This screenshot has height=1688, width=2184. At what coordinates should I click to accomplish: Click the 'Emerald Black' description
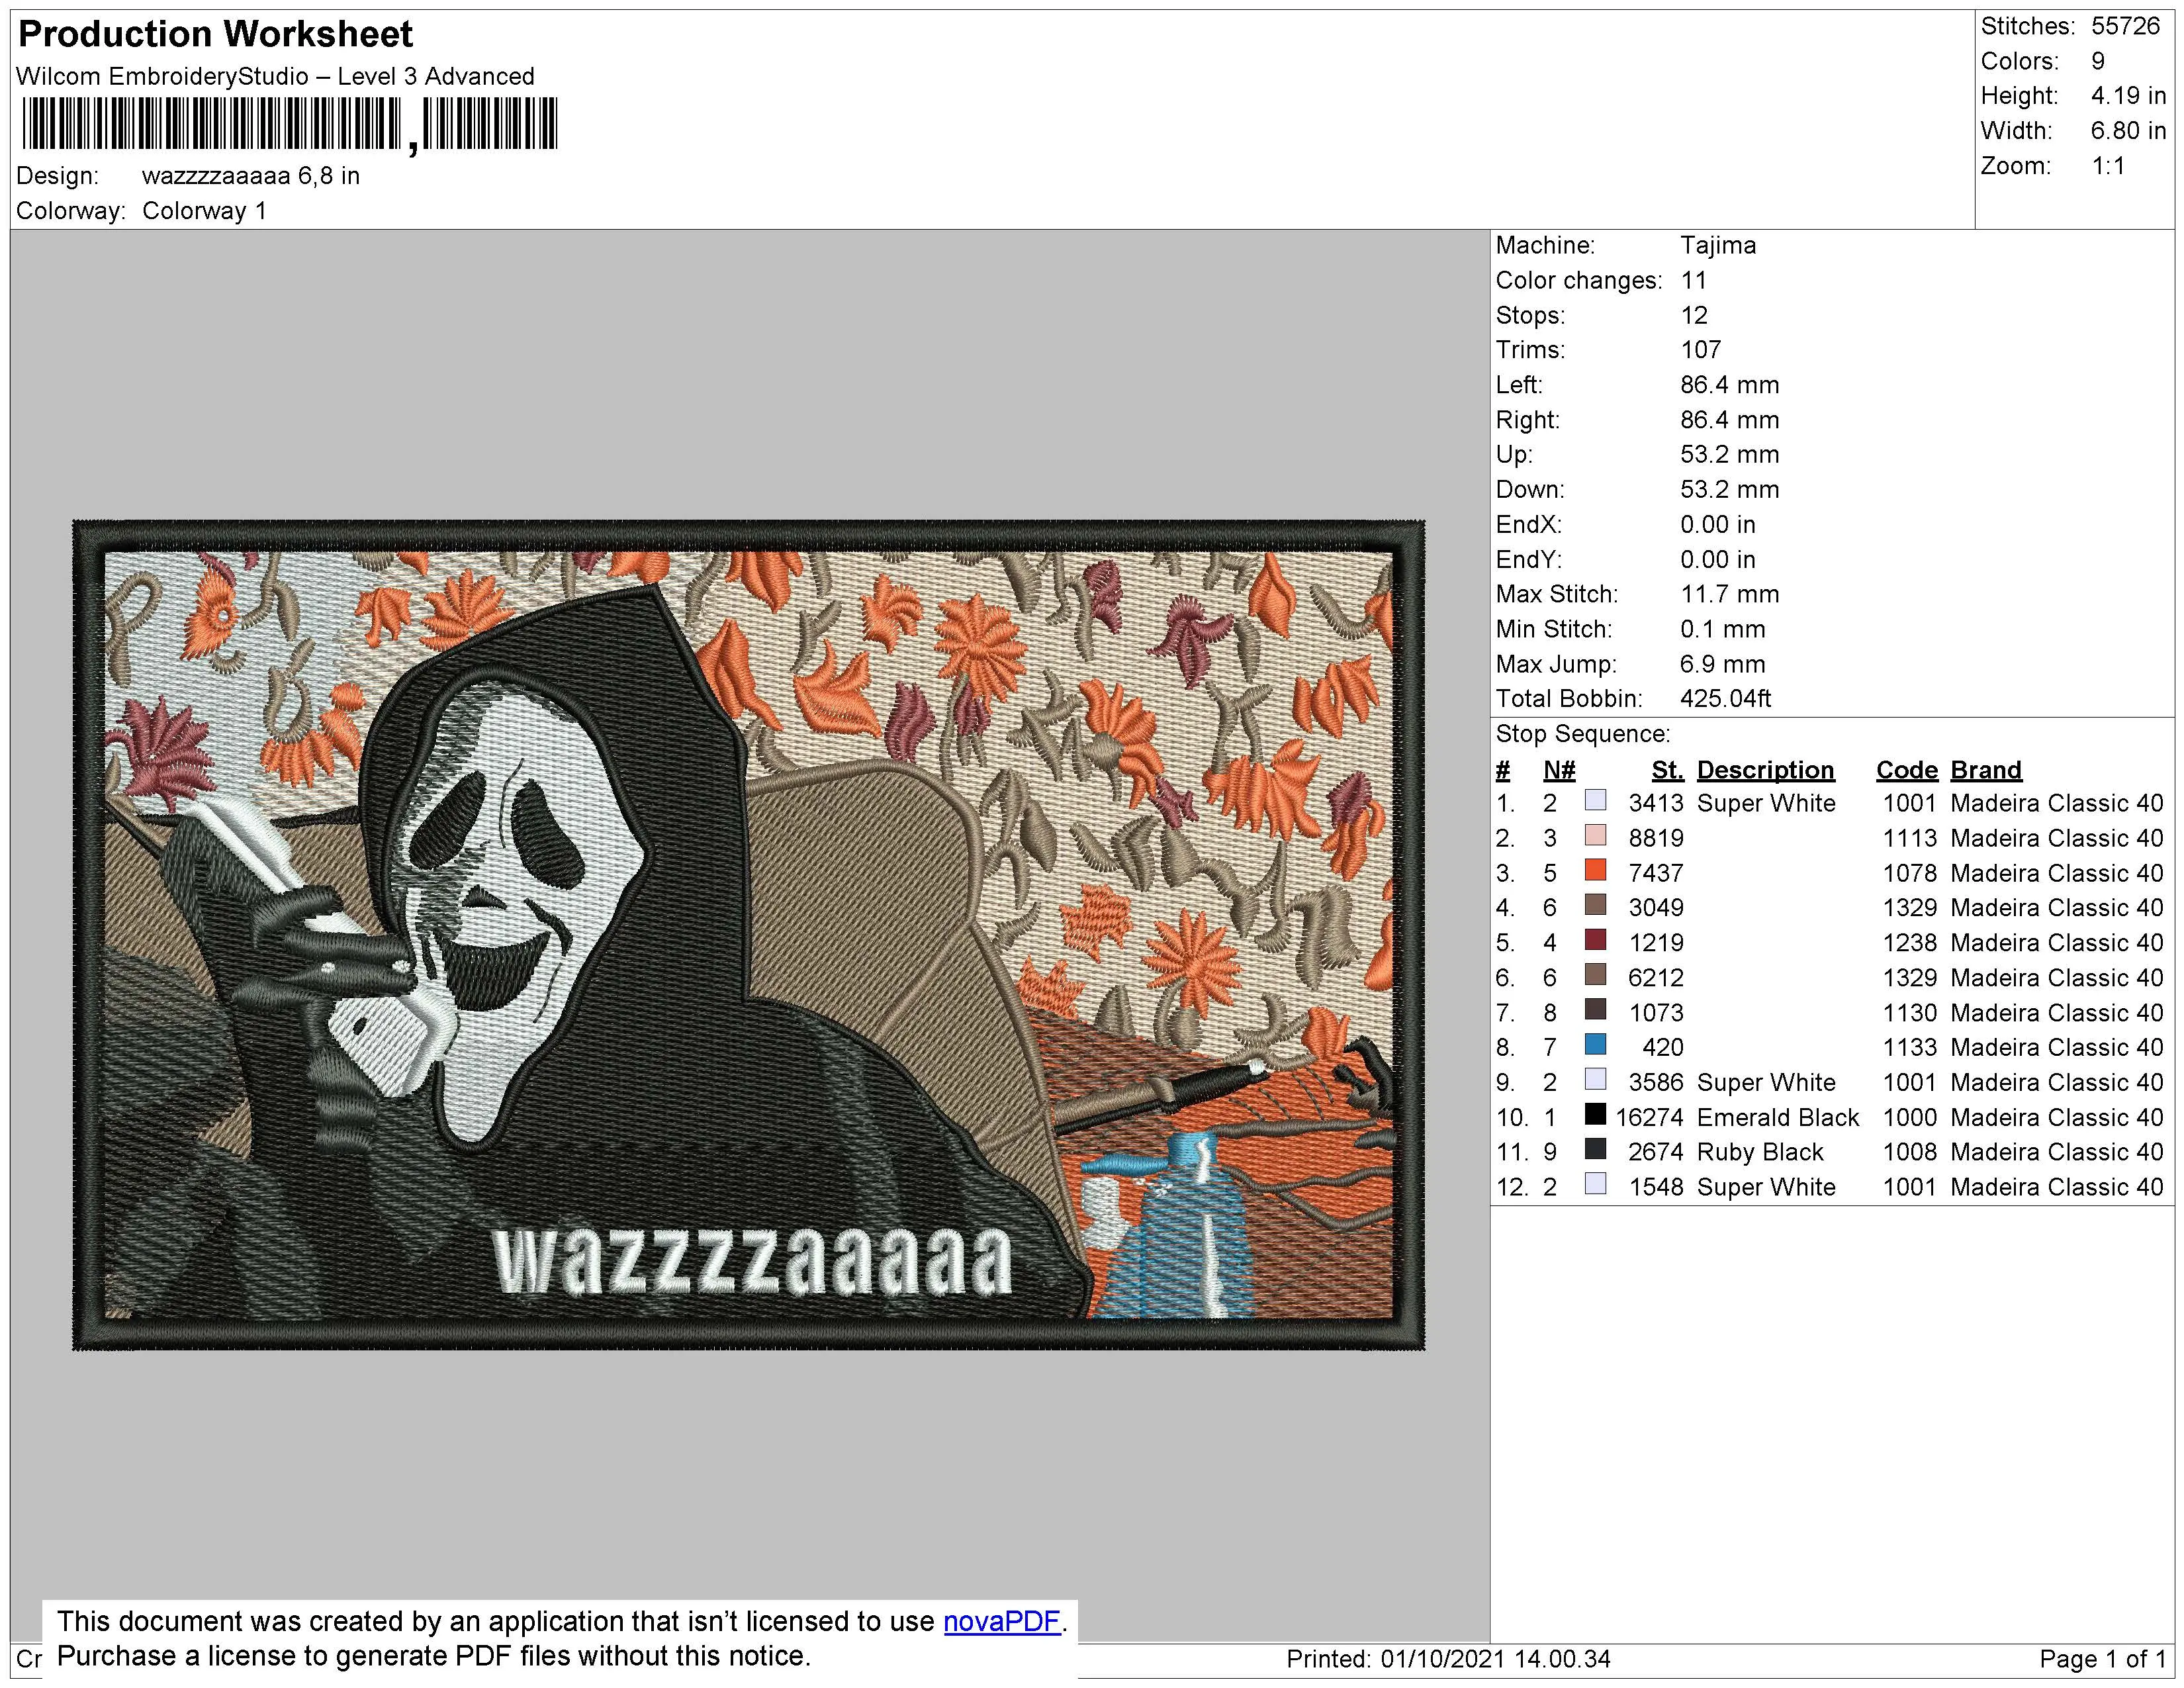(1777, 1117)
